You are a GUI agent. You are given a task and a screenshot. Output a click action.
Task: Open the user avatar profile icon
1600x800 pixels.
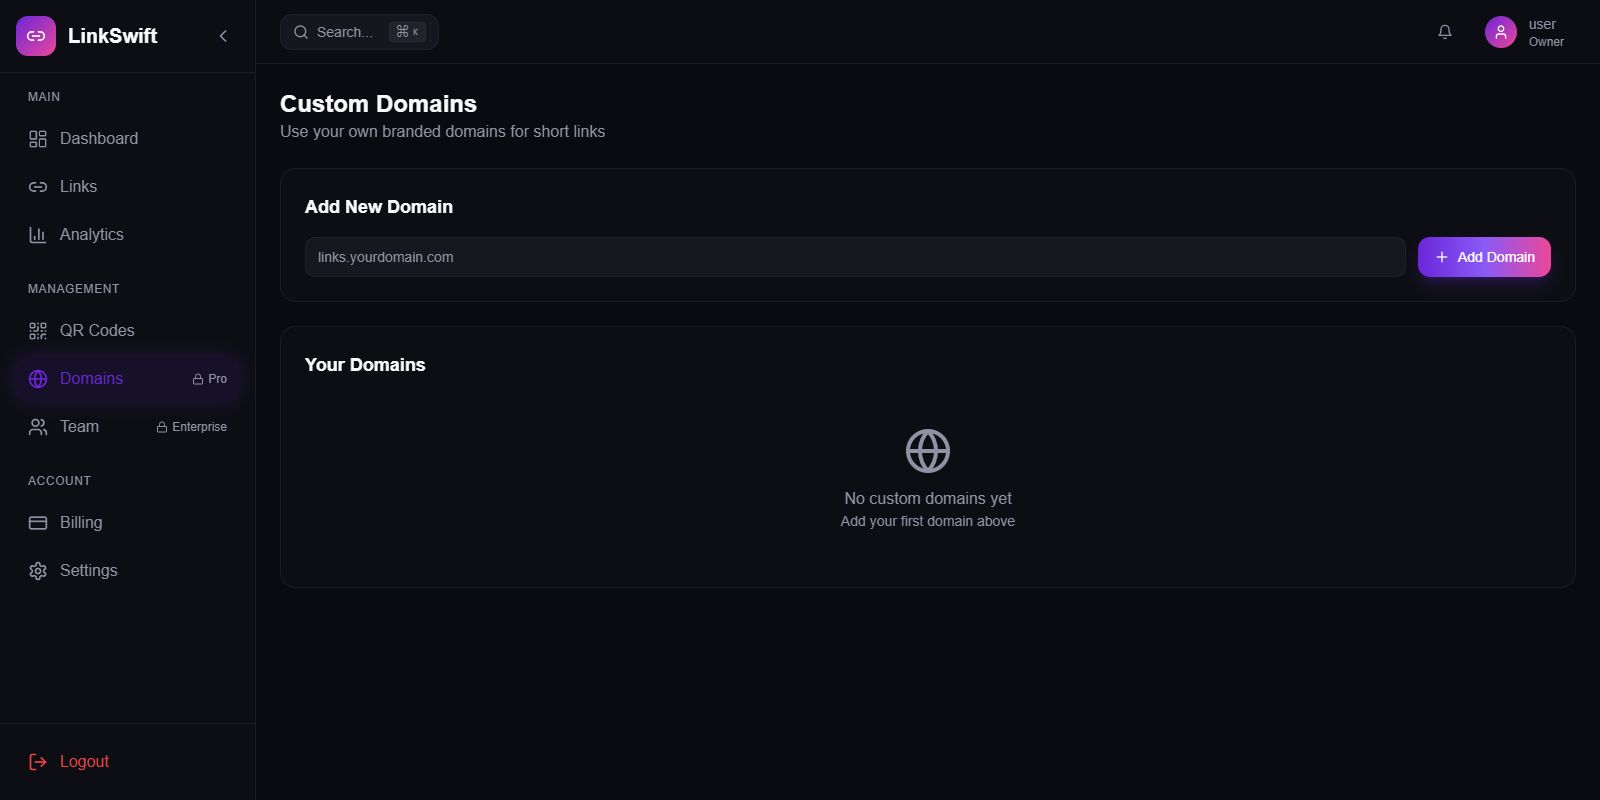click(x=1500, y=32)
